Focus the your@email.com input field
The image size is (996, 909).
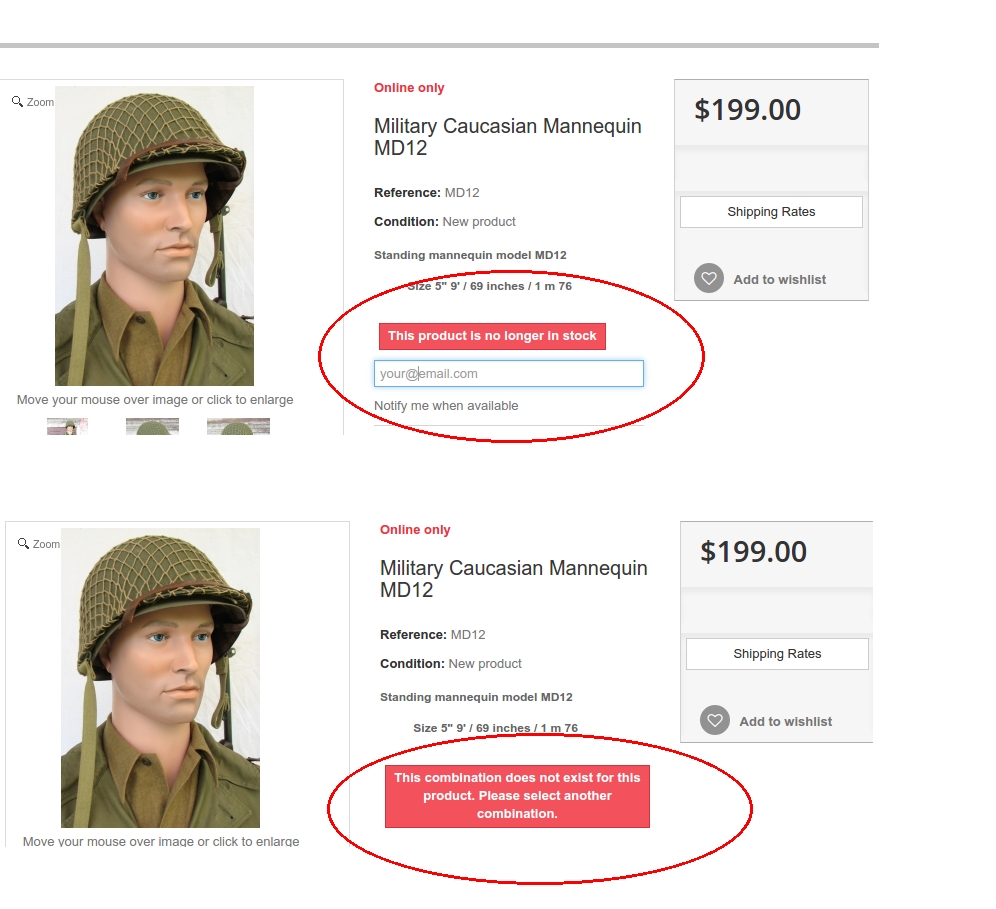pyautogui.click(x=508, y=374)
